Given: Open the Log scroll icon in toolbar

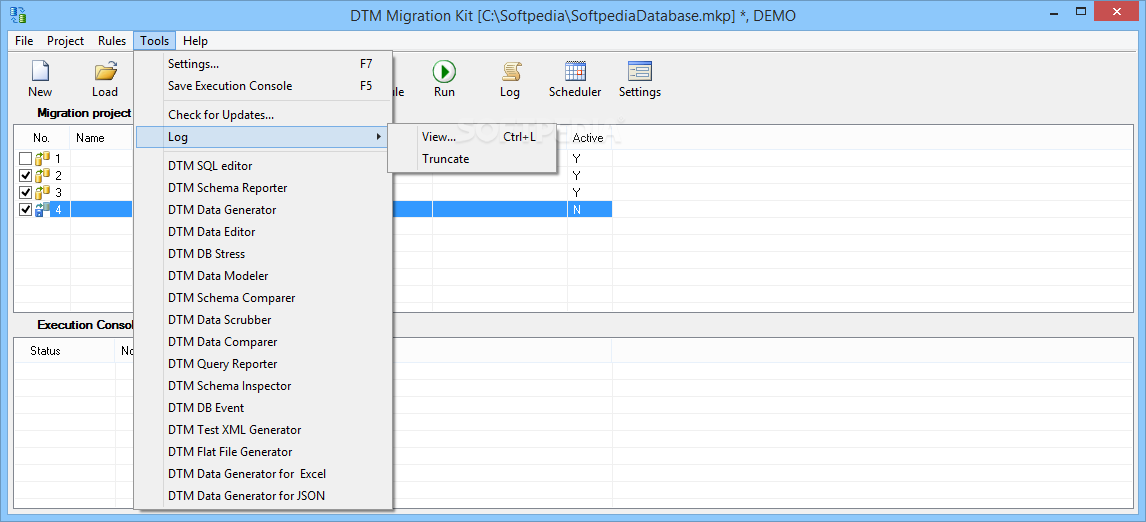Looking at the screenshot, I should click(510, 72).
